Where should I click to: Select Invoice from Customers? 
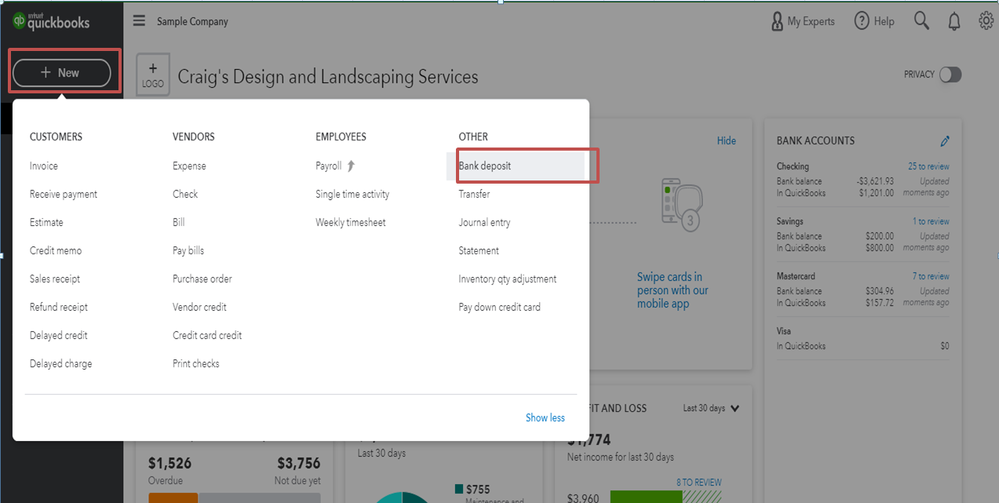(x=43, y=166)
